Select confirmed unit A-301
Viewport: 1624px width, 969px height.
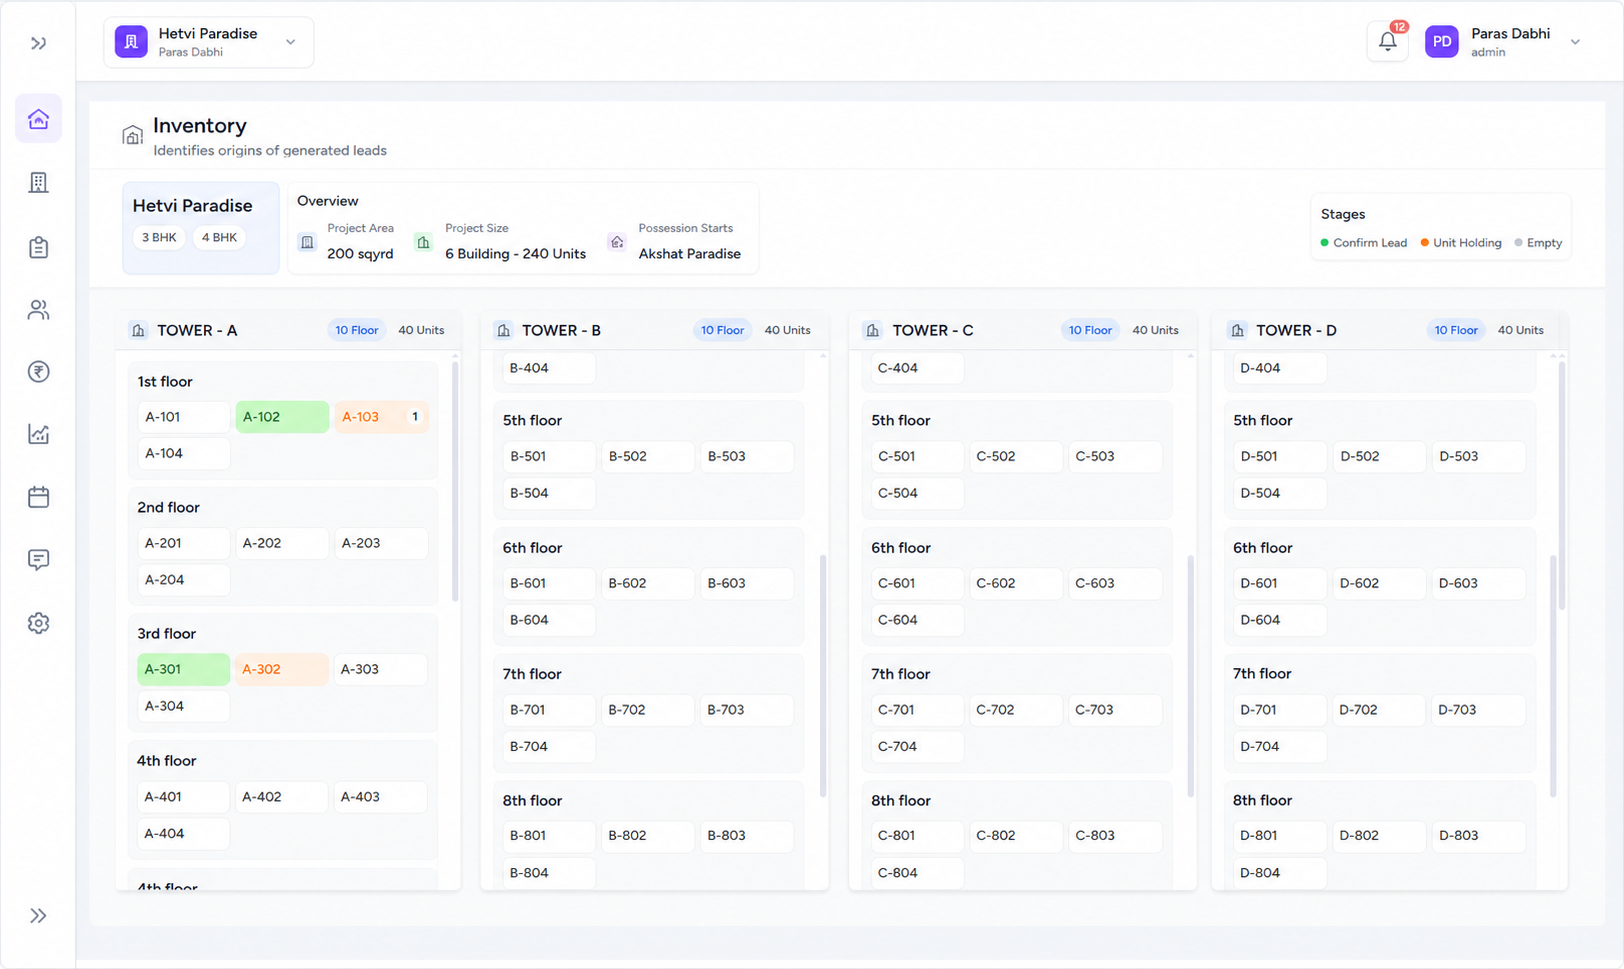coord(184,669)
